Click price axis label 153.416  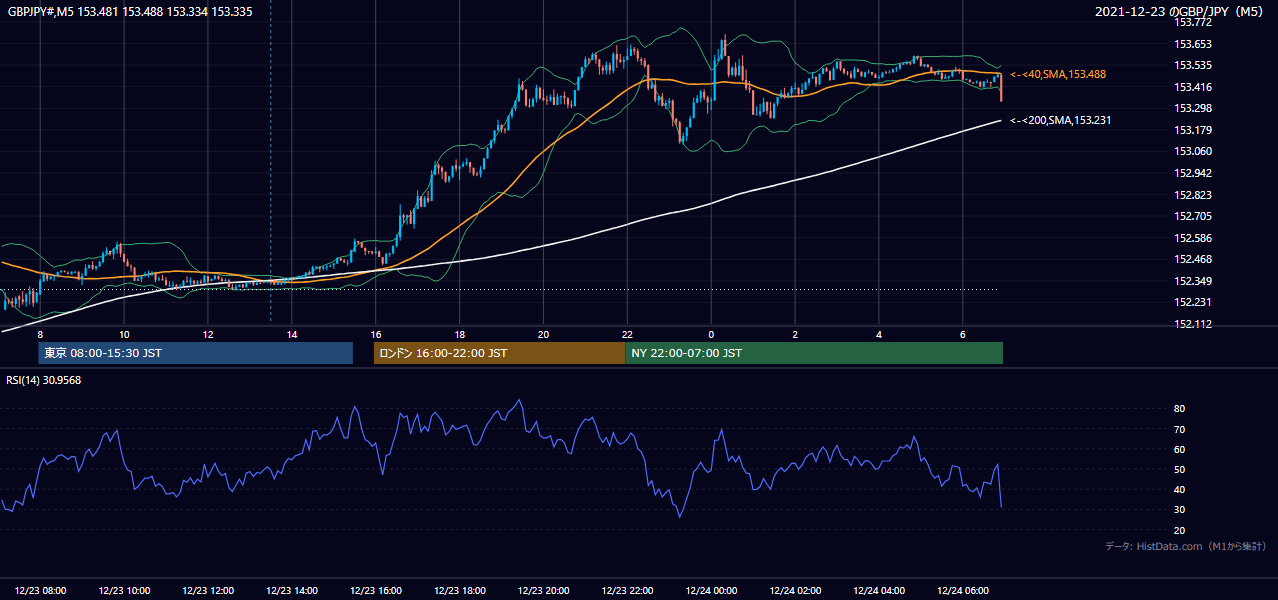1192,87
